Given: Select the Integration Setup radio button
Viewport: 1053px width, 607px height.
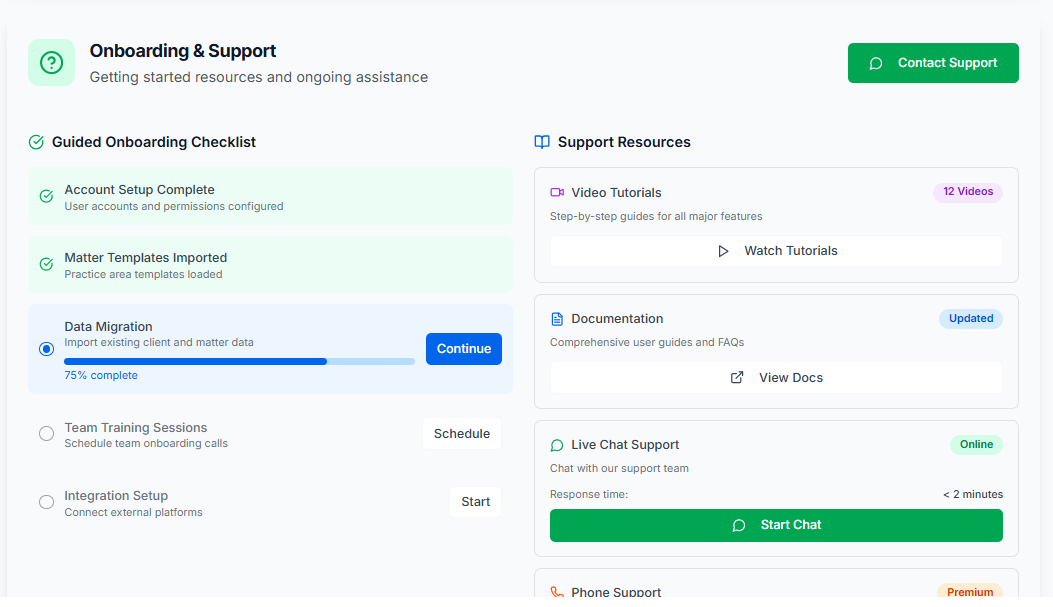Looking at the screenshot, I should click(x=46, y=502).
